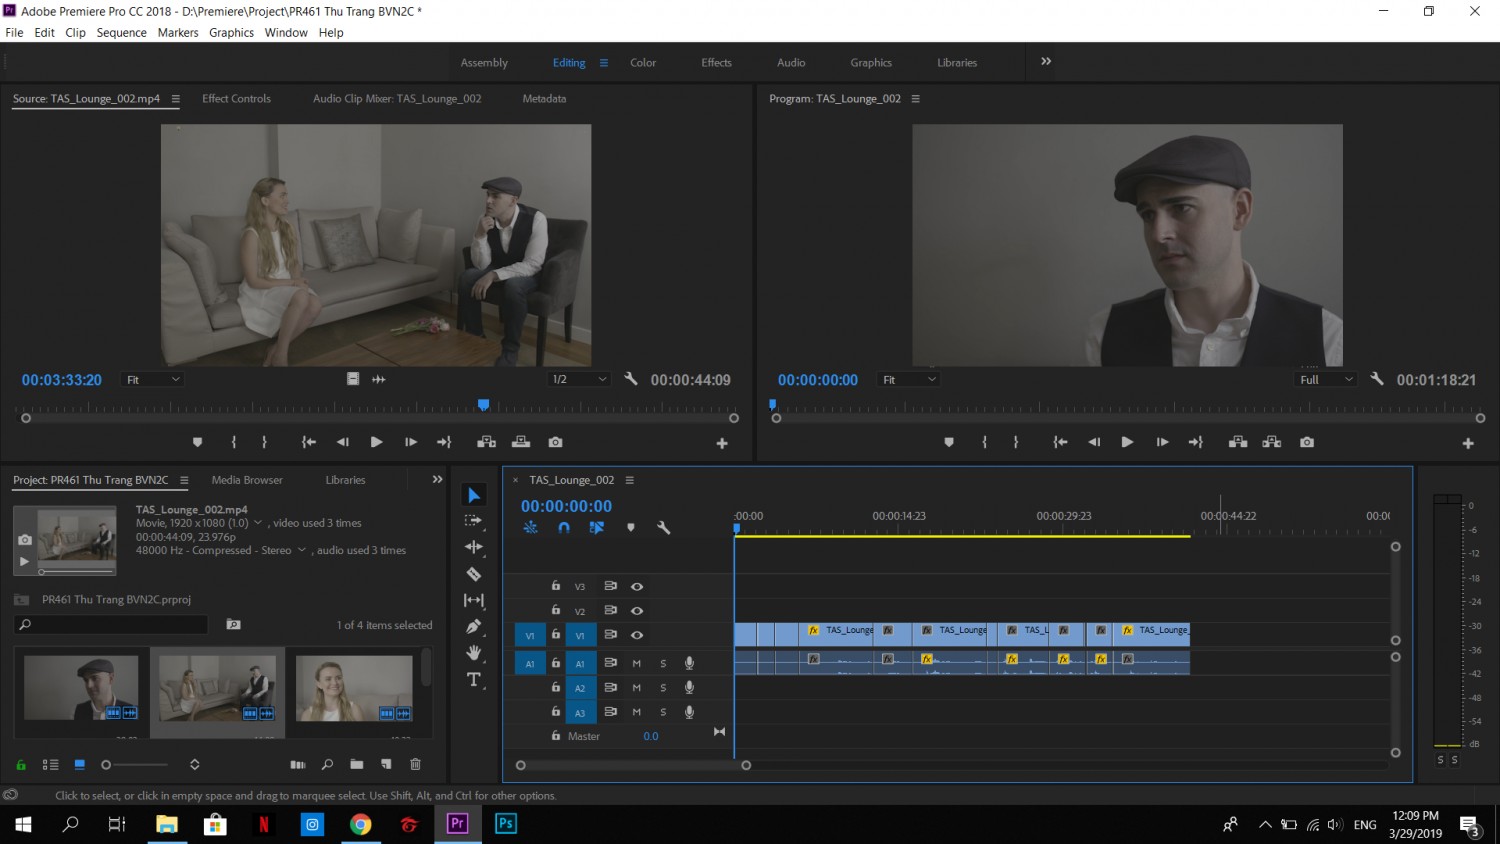
Task: Expand workspace overflow chevrons
Action: 1046,61
